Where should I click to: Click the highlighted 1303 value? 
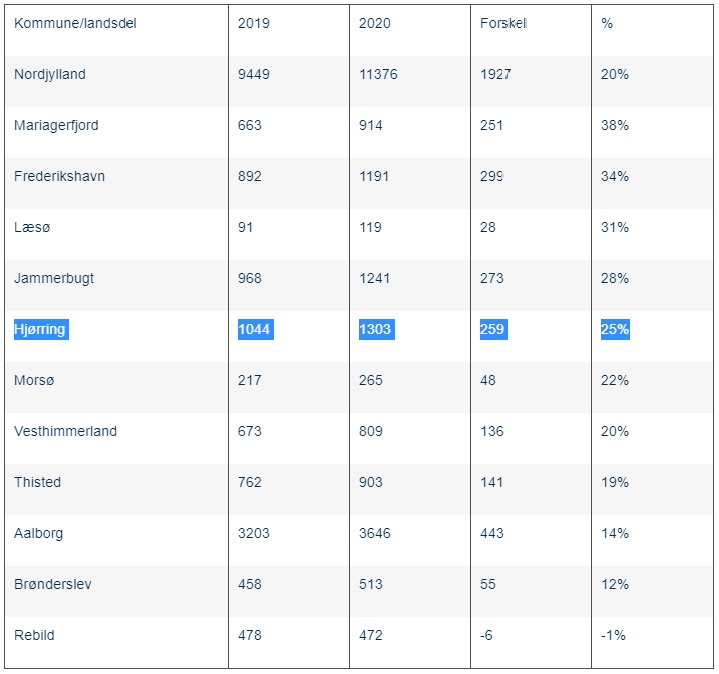[x=377, y=329]
